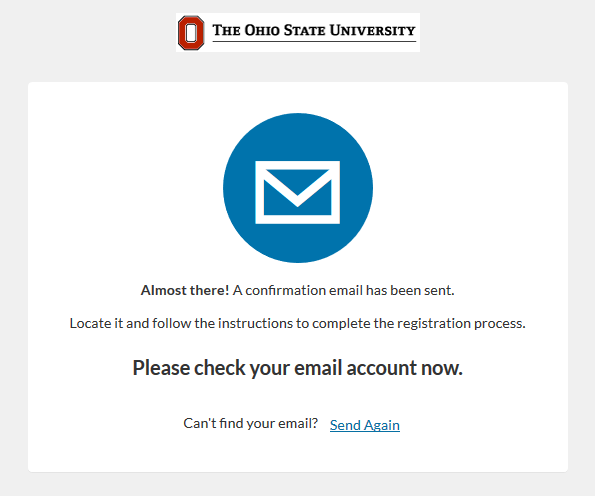
Task: Click the word "confirmation" in the message
Action: click(286, 290)
